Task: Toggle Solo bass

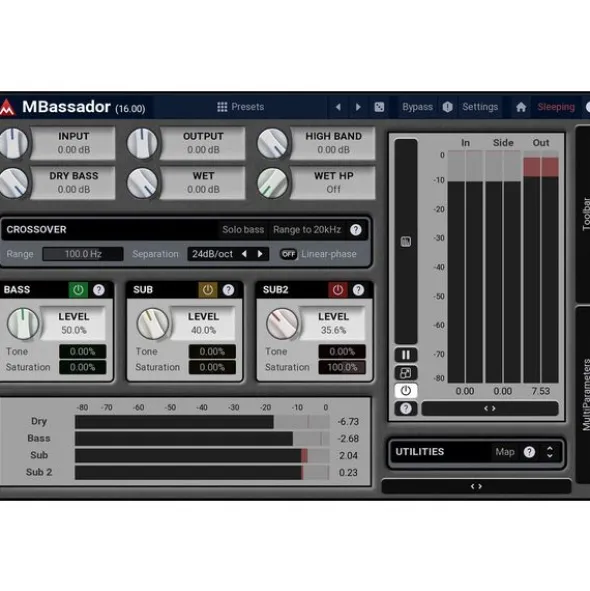Action: 243,230
